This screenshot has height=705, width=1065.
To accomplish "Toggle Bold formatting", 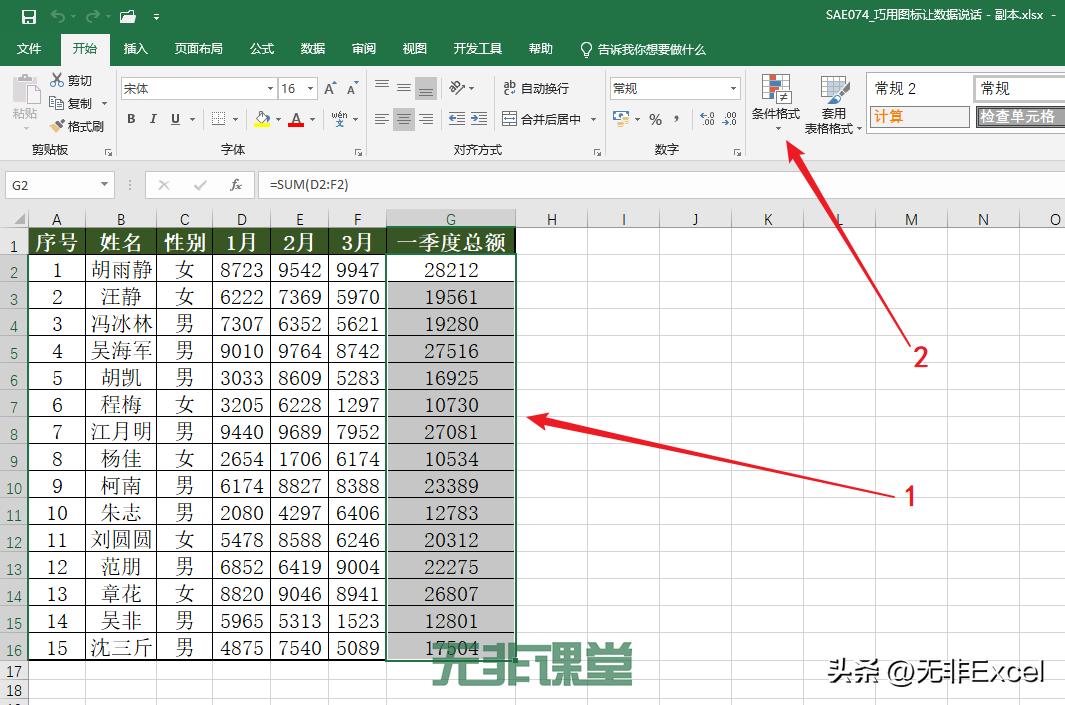I will (x=131, y=119).
